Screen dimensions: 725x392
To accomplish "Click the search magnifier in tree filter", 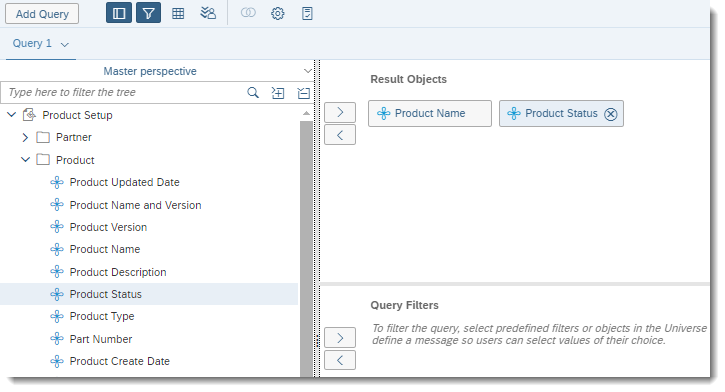I will coord(253,92).
